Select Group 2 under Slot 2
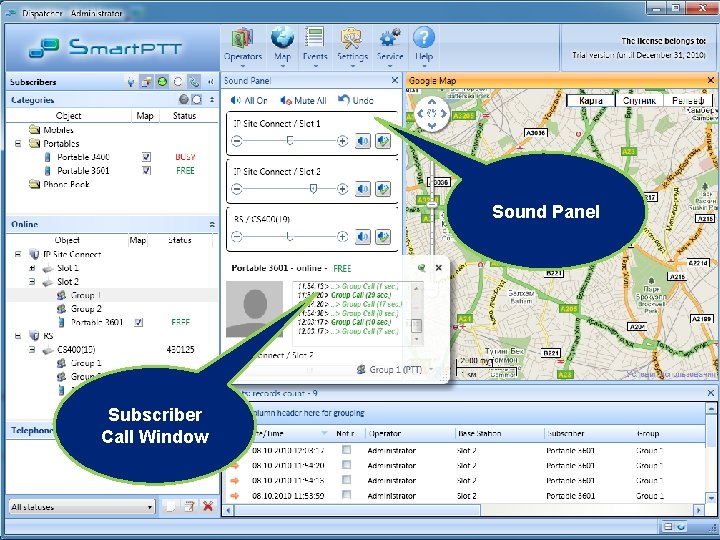720x540 pixels. point(79,309)
